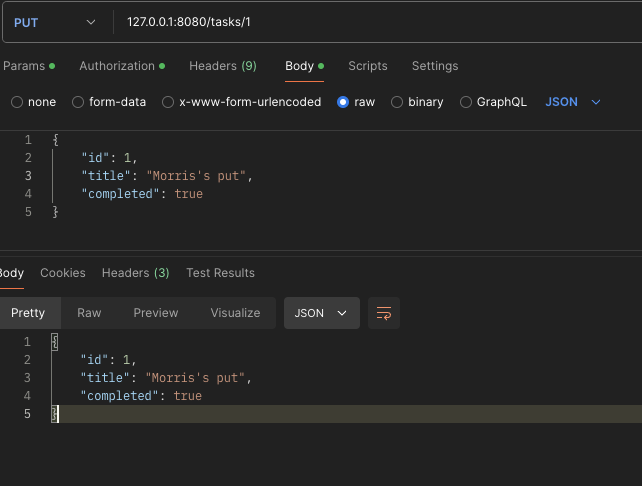Open the response format JSON dropdown

pyautogui.click(x=321, y=313)
